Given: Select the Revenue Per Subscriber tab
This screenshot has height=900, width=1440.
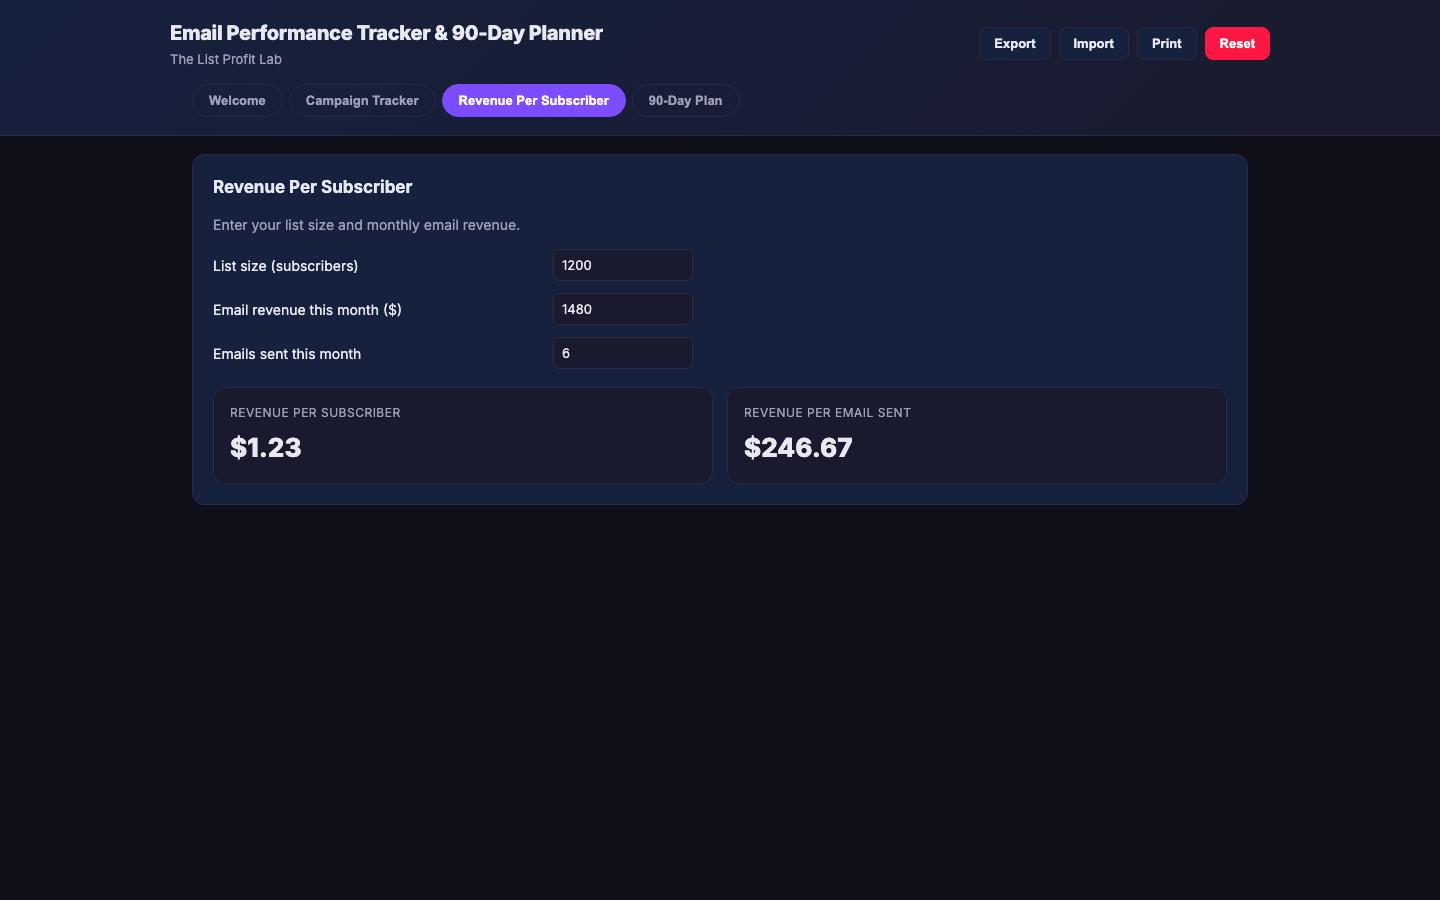Looking at the screenshot, I should [x=534, y=101].
